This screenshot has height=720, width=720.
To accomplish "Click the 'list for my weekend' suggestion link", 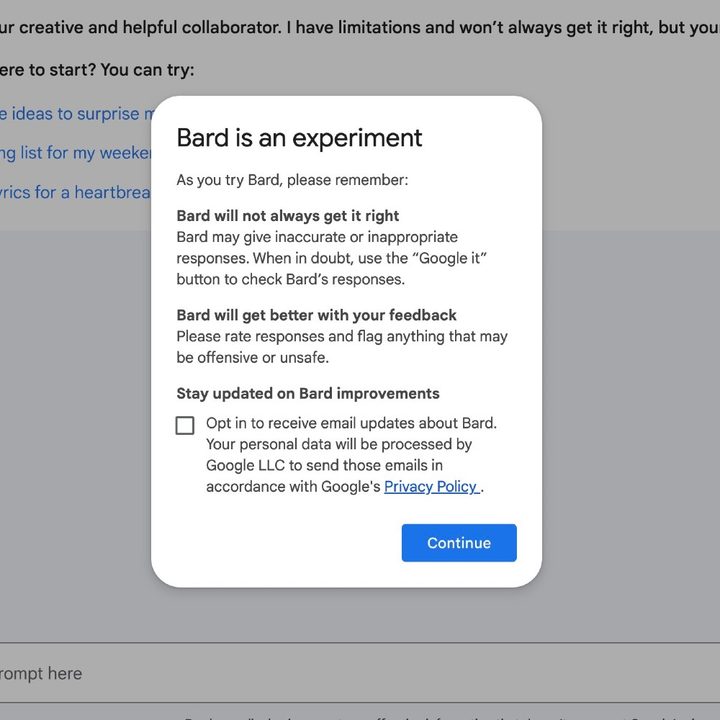I will tap(76, 152).
